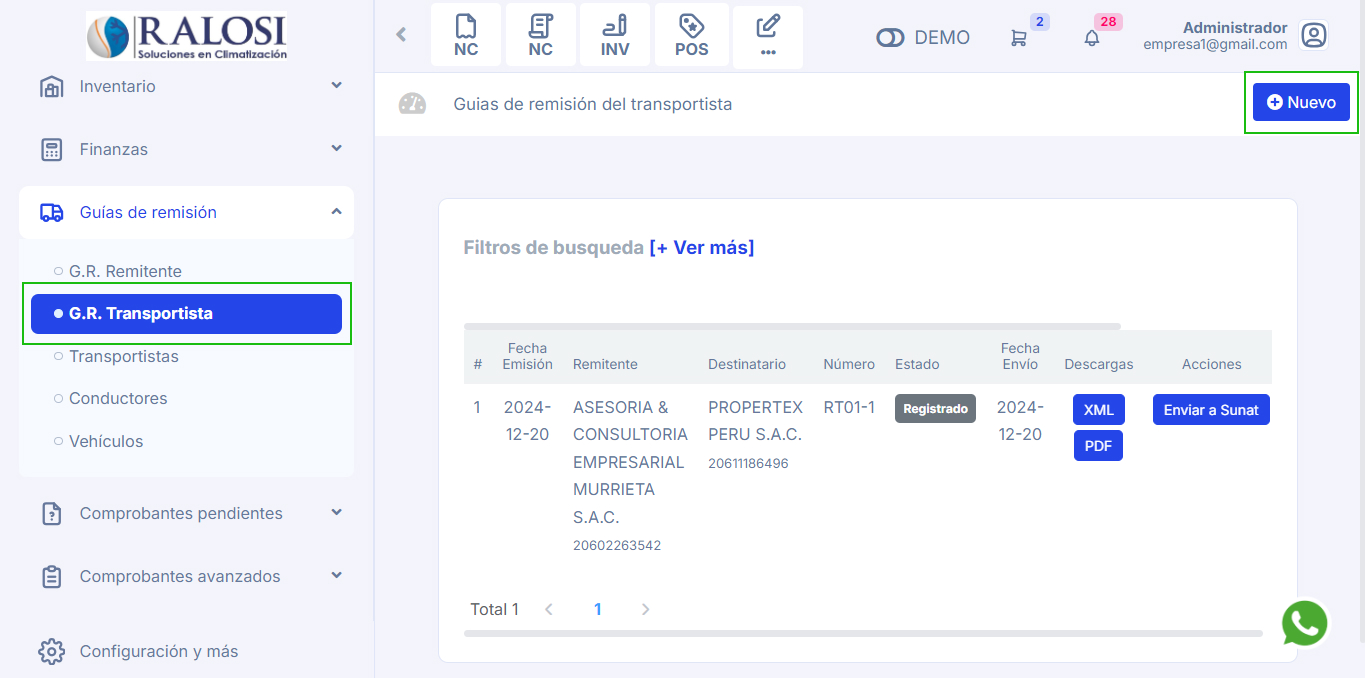The height and width of the screenshot is (678, 1365).
Task: Click the first NC document icon
Action: coord(465,34)
